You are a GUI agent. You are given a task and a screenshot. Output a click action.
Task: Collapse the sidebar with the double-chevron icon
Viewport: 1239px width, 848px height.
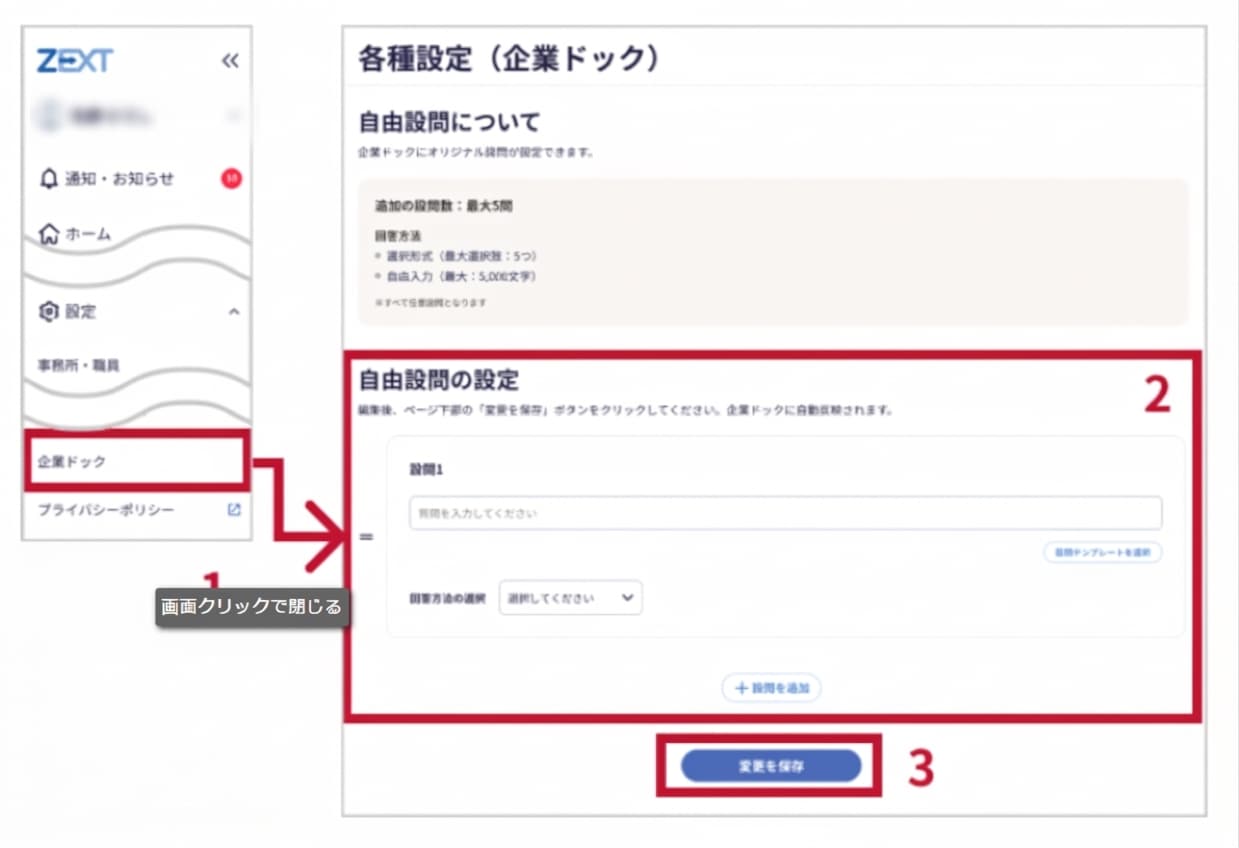(x=230, y=62)
